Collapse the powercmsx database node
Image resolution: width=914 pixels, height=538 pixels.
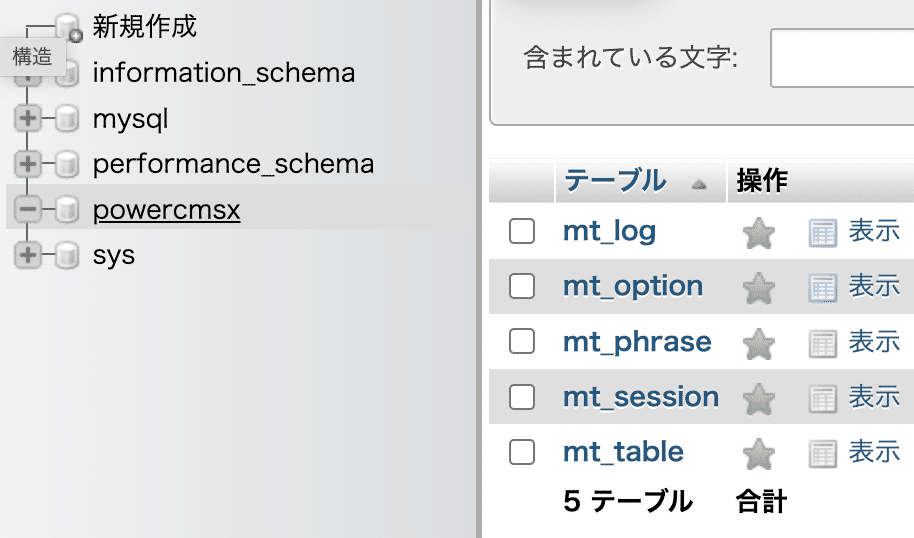(x=27, y=209)
